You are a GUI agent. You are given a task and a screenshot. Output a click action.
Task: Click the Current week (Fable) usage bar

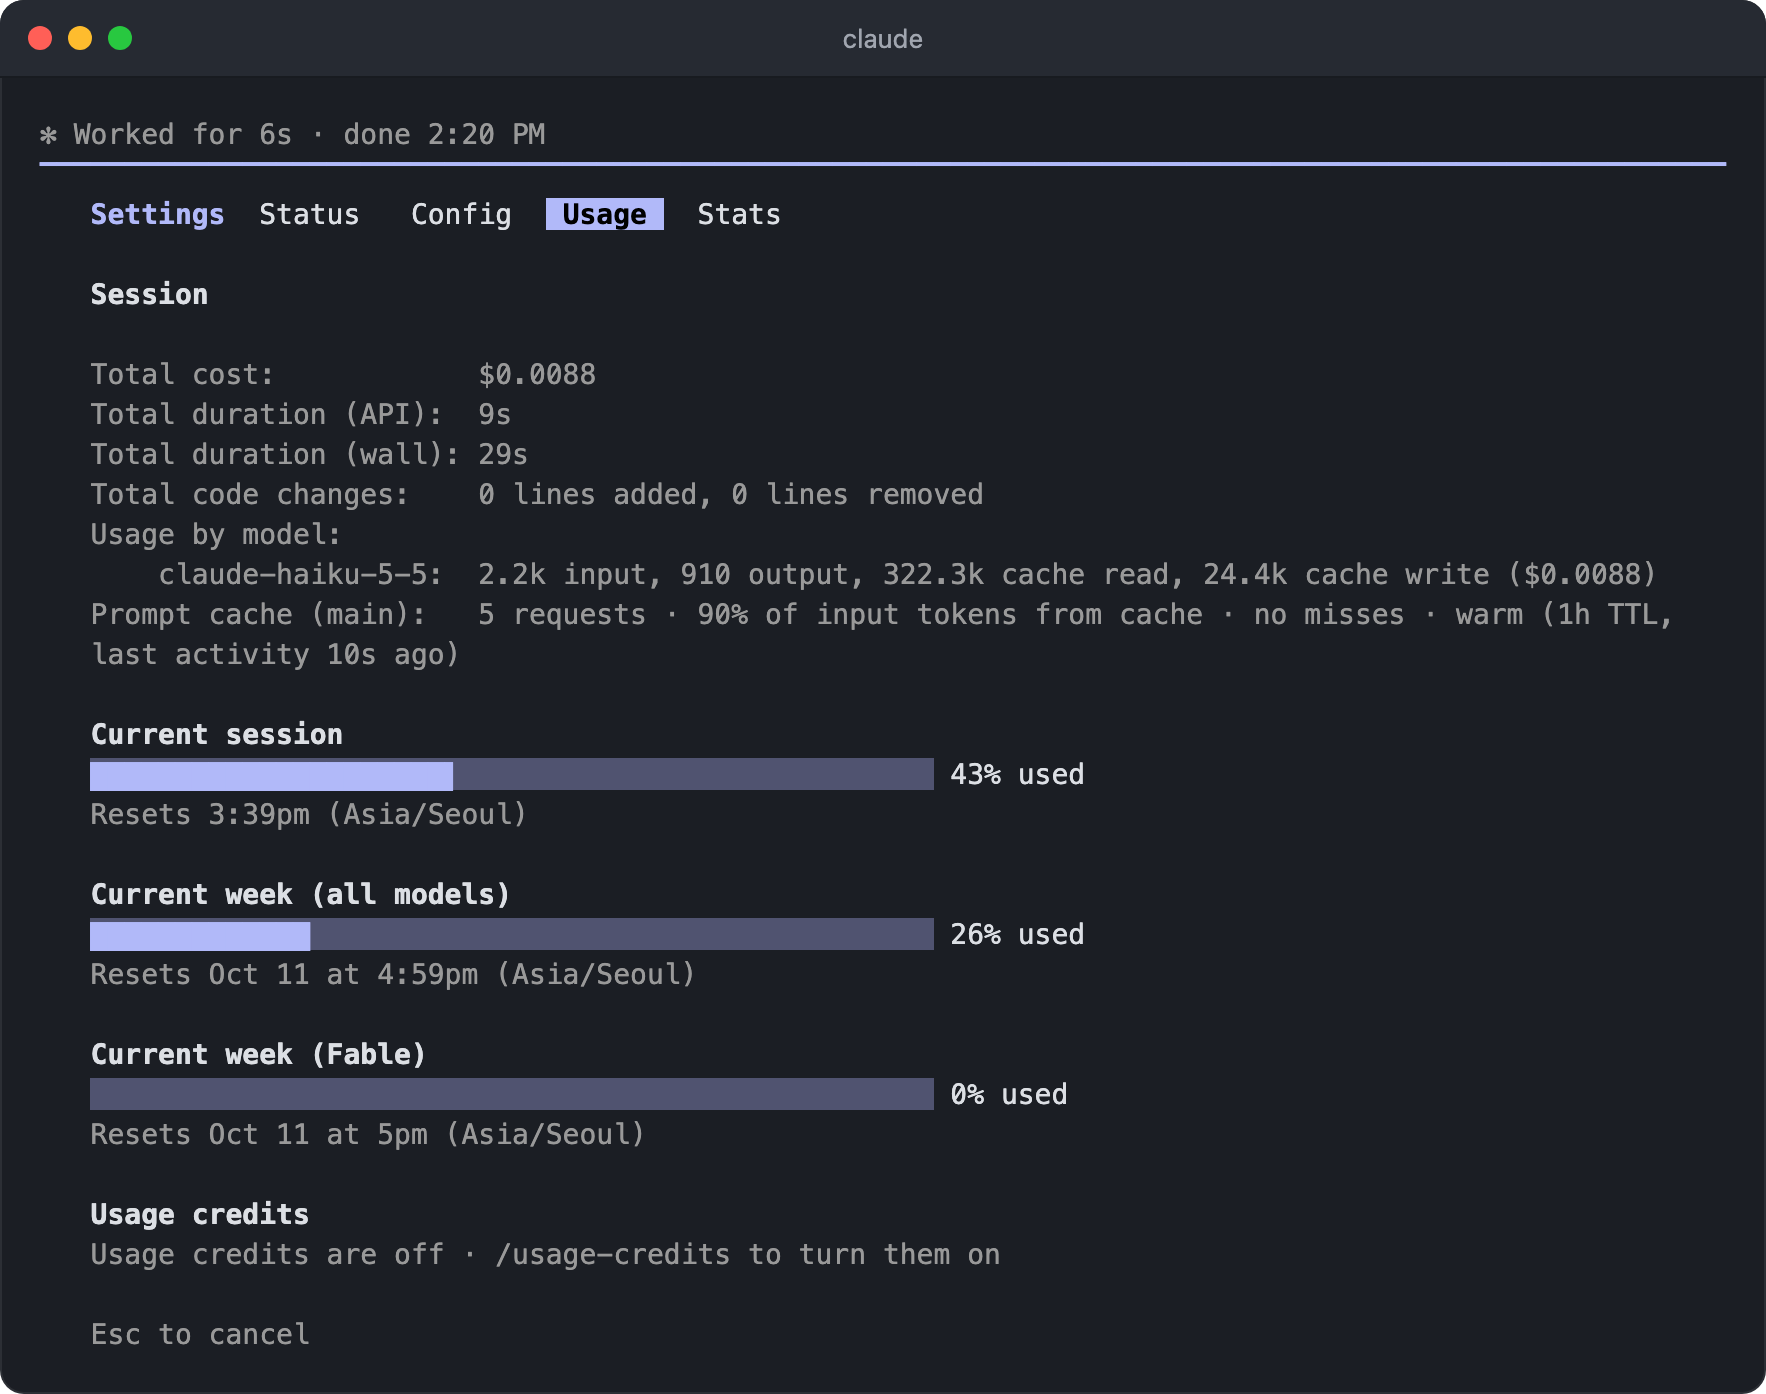[x=512, y=1094]
